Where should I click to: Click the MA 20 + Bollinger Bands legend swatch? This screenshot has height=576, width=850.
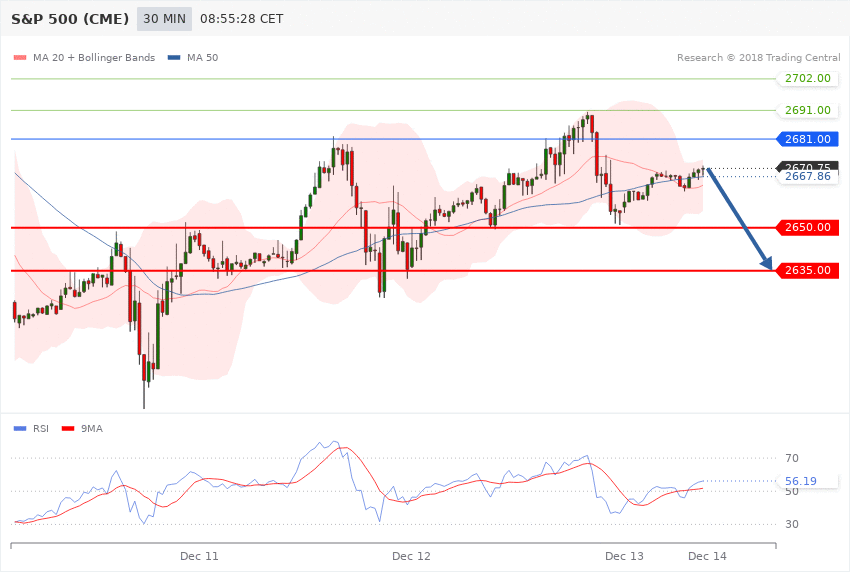[20, 57]
